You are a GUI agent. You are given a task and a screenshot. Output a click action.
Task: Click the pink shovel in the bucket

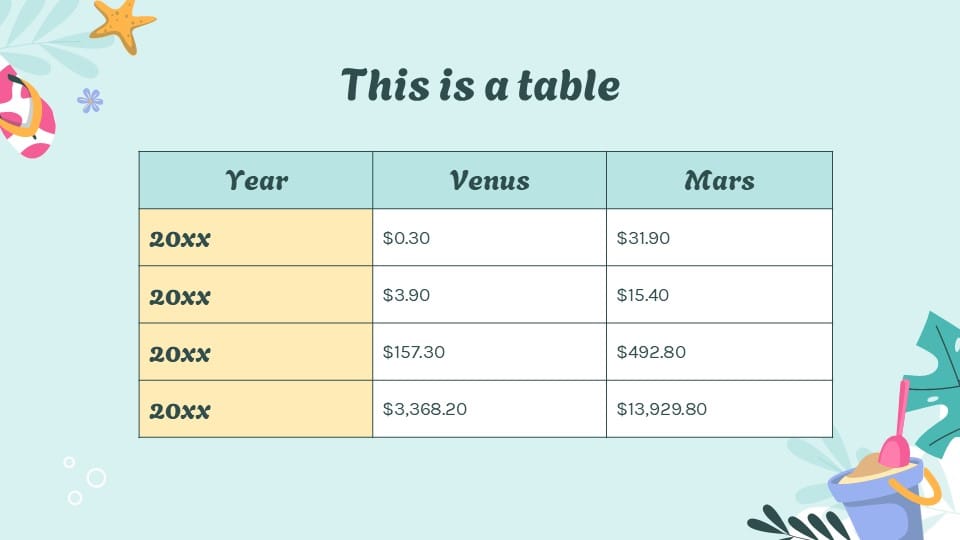(x=897, y=420)
